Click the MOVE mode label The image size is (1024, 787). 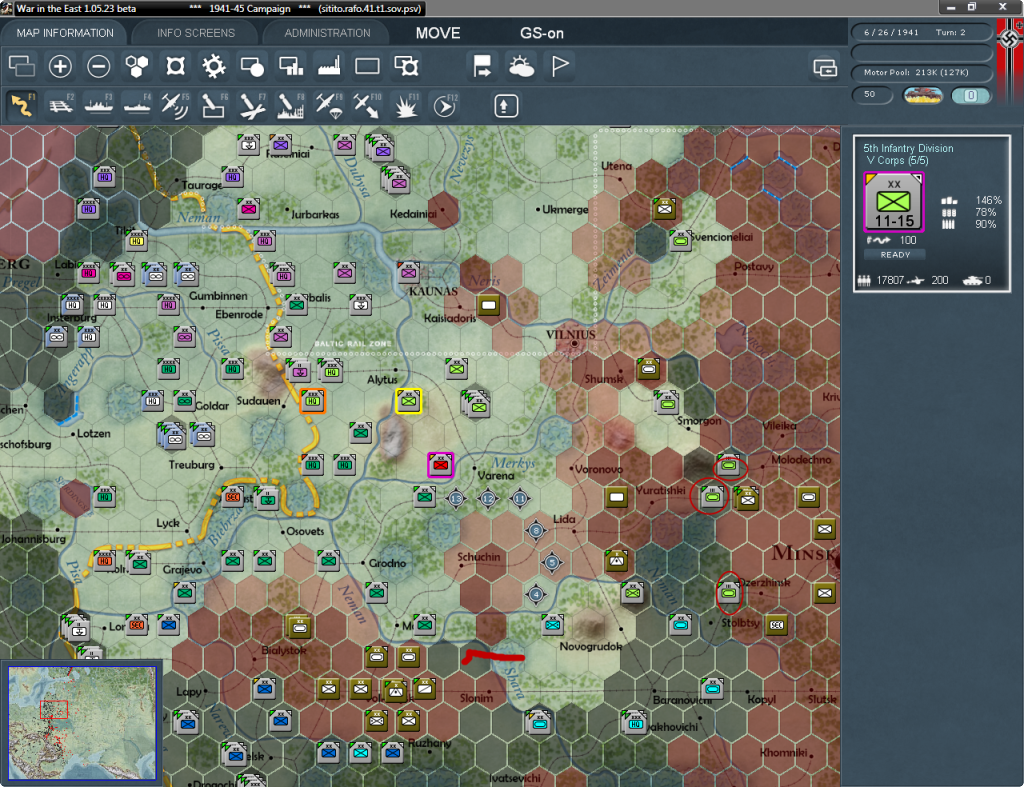click(438, 33)
